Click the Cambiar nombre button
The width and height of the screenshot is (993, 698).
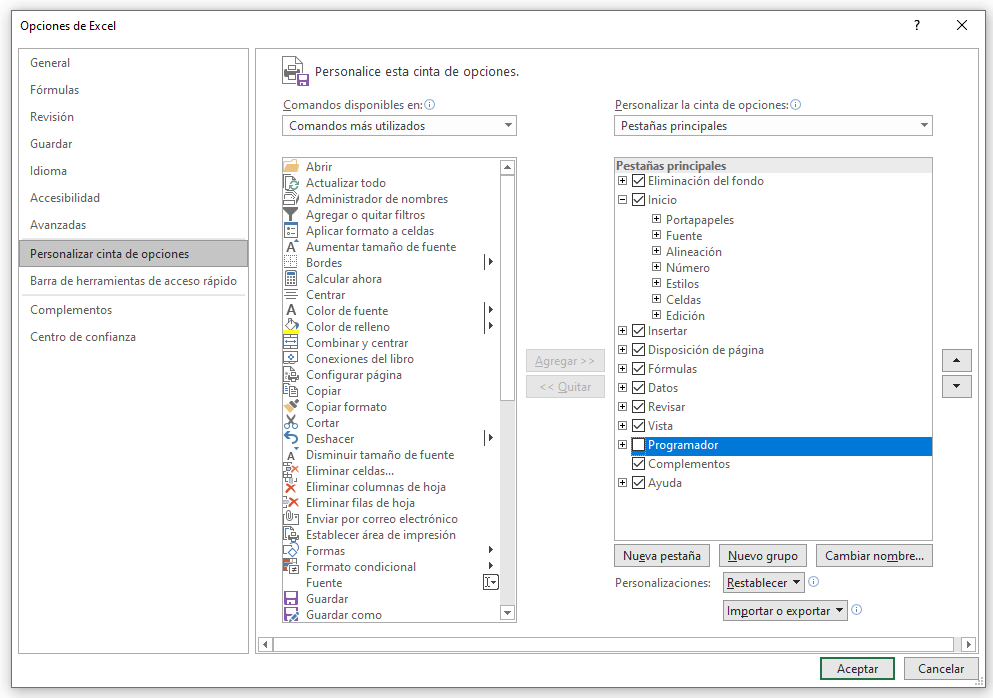[874, 556]
